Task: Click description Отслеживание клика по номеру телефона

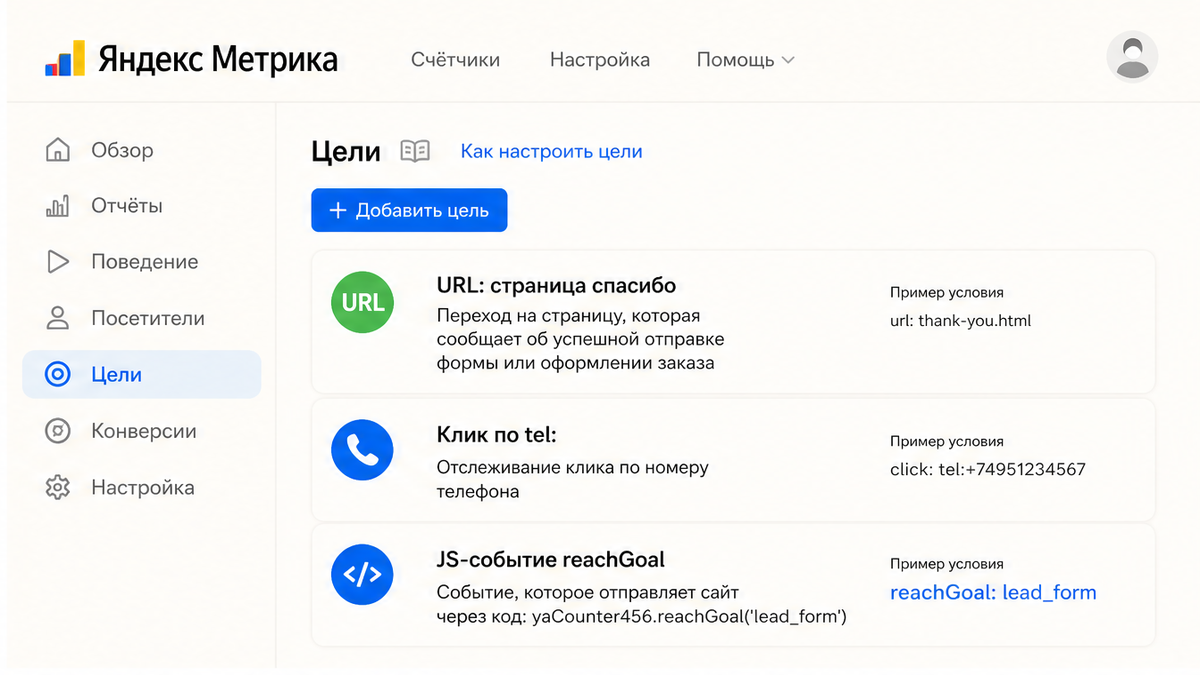Action: 573,479
